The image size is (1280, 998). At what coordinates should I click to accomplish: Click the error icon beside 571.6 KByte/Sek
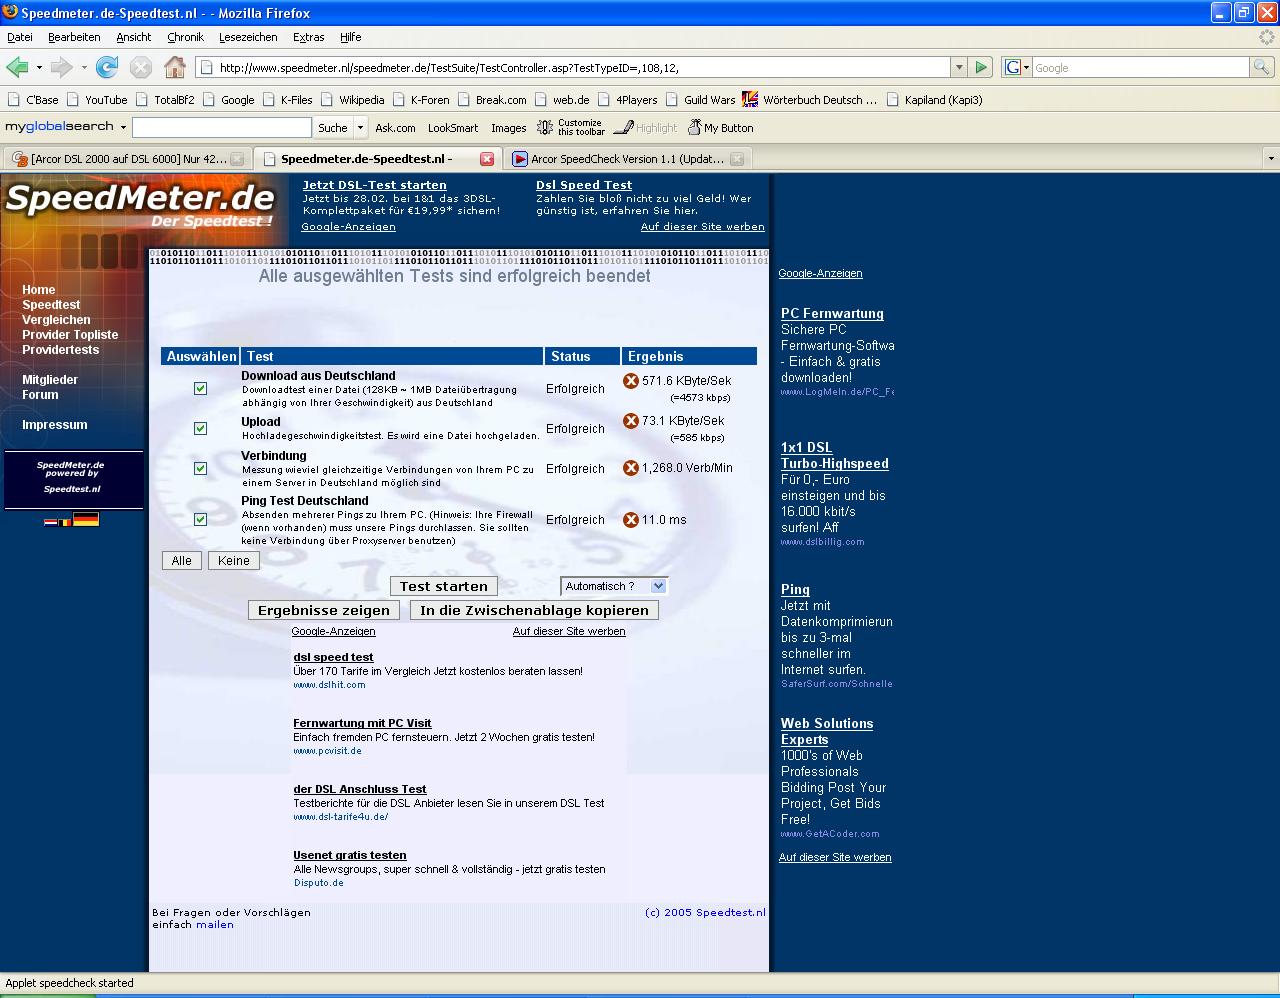point(631,381)
